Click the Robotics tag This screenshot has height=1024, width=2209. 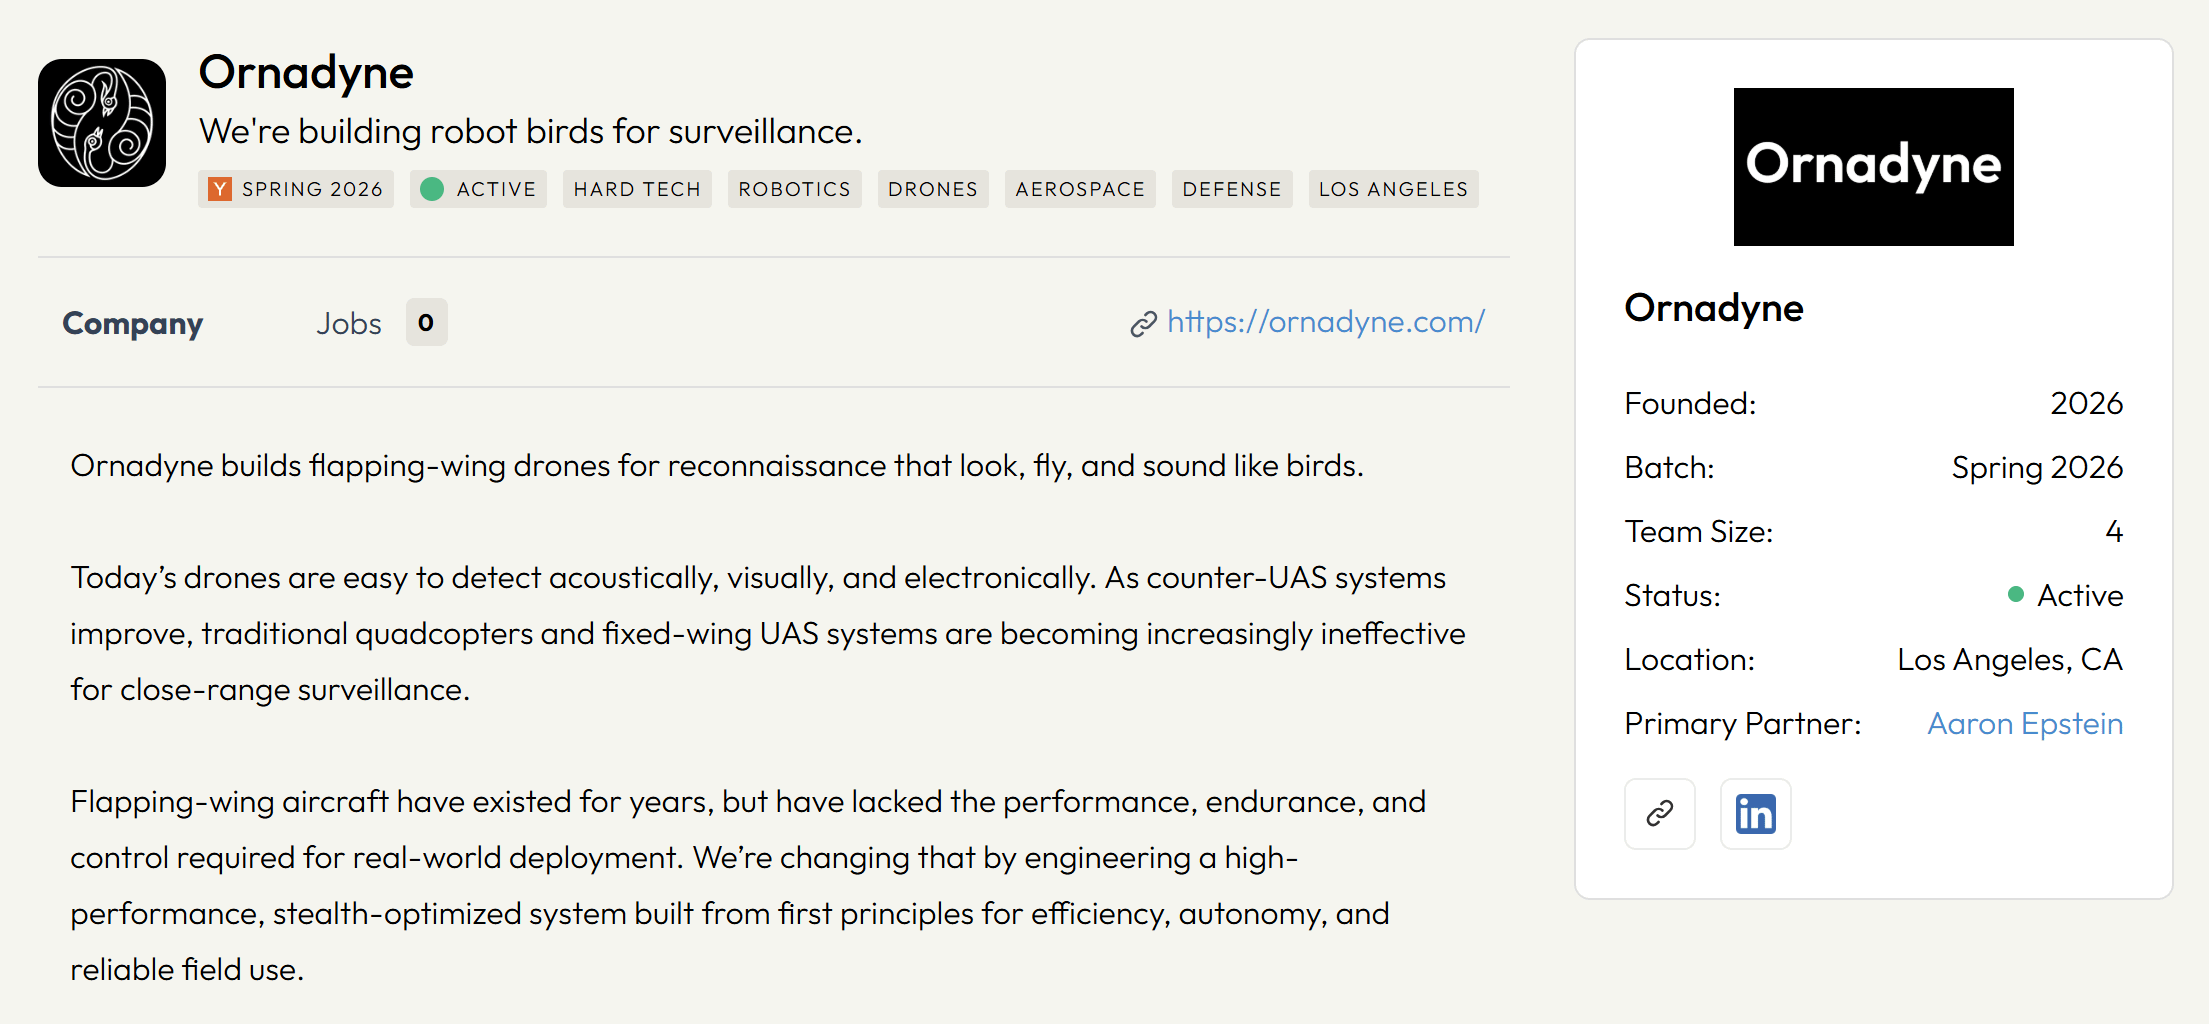[795, 189]
